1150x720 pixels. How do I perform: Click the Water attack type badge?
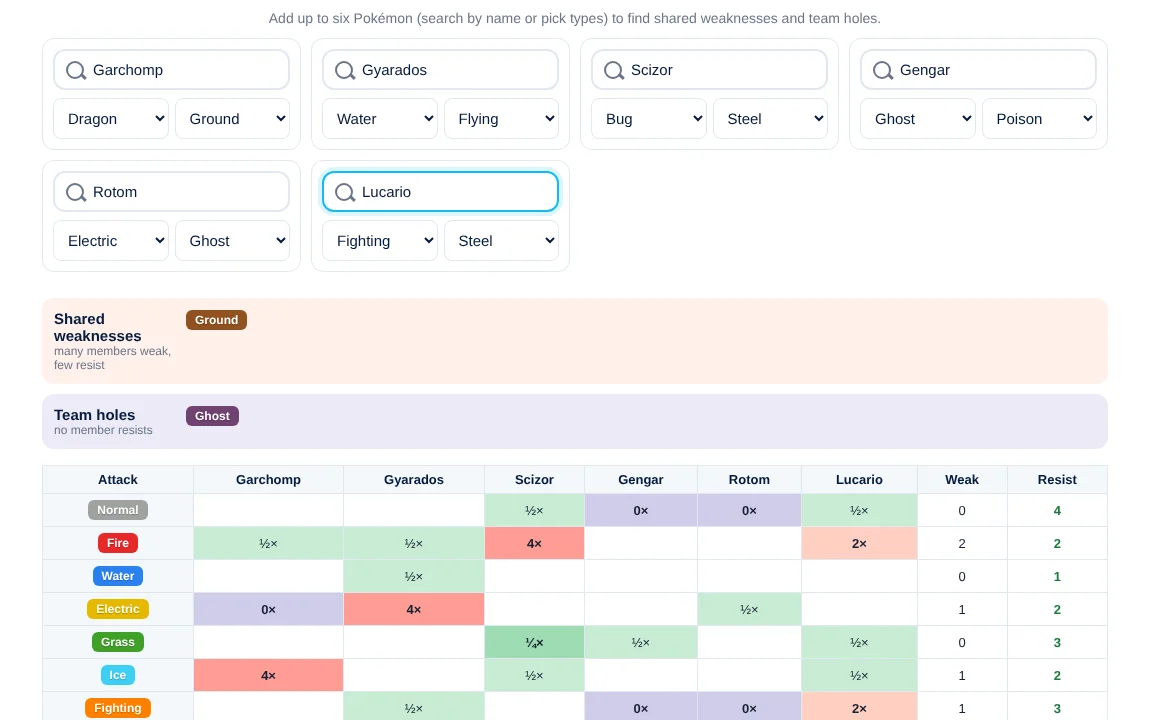point(118,576)
